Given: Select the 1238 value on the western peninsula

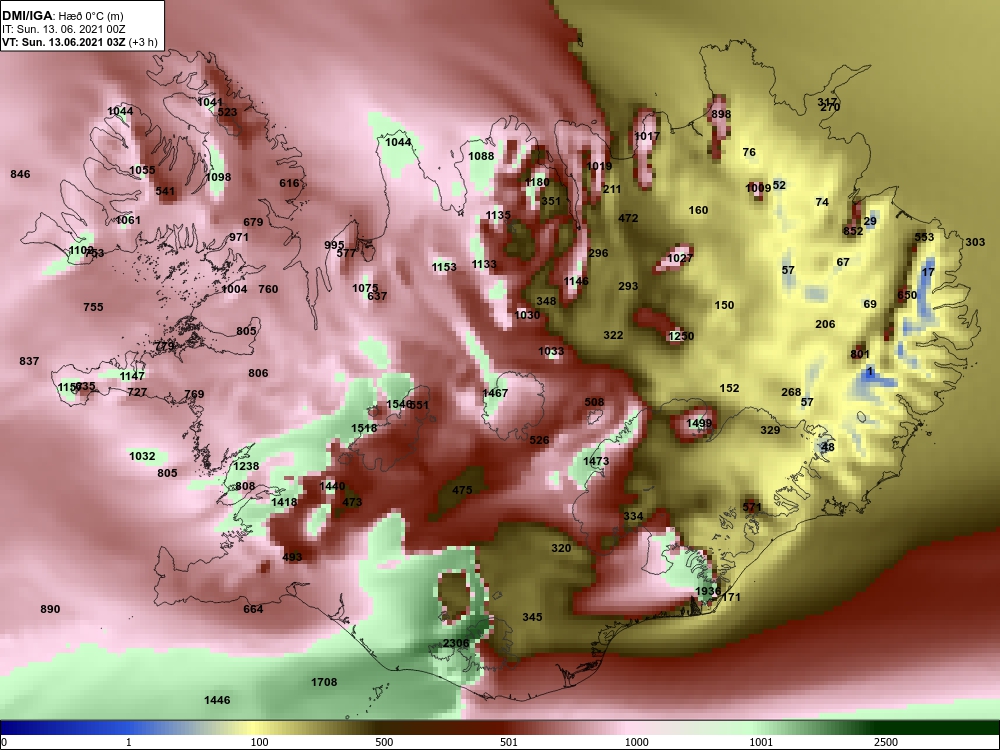Looking at the screenshot, I should tap(246, 466).
